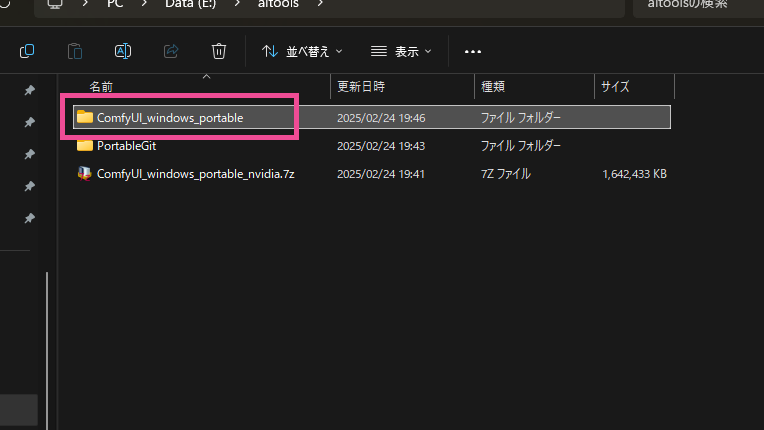Image resolution: width=764 pixels, height=430 pixels.
Task: Click the PC breadcrumb in the address bar
Action: point(115,4)
